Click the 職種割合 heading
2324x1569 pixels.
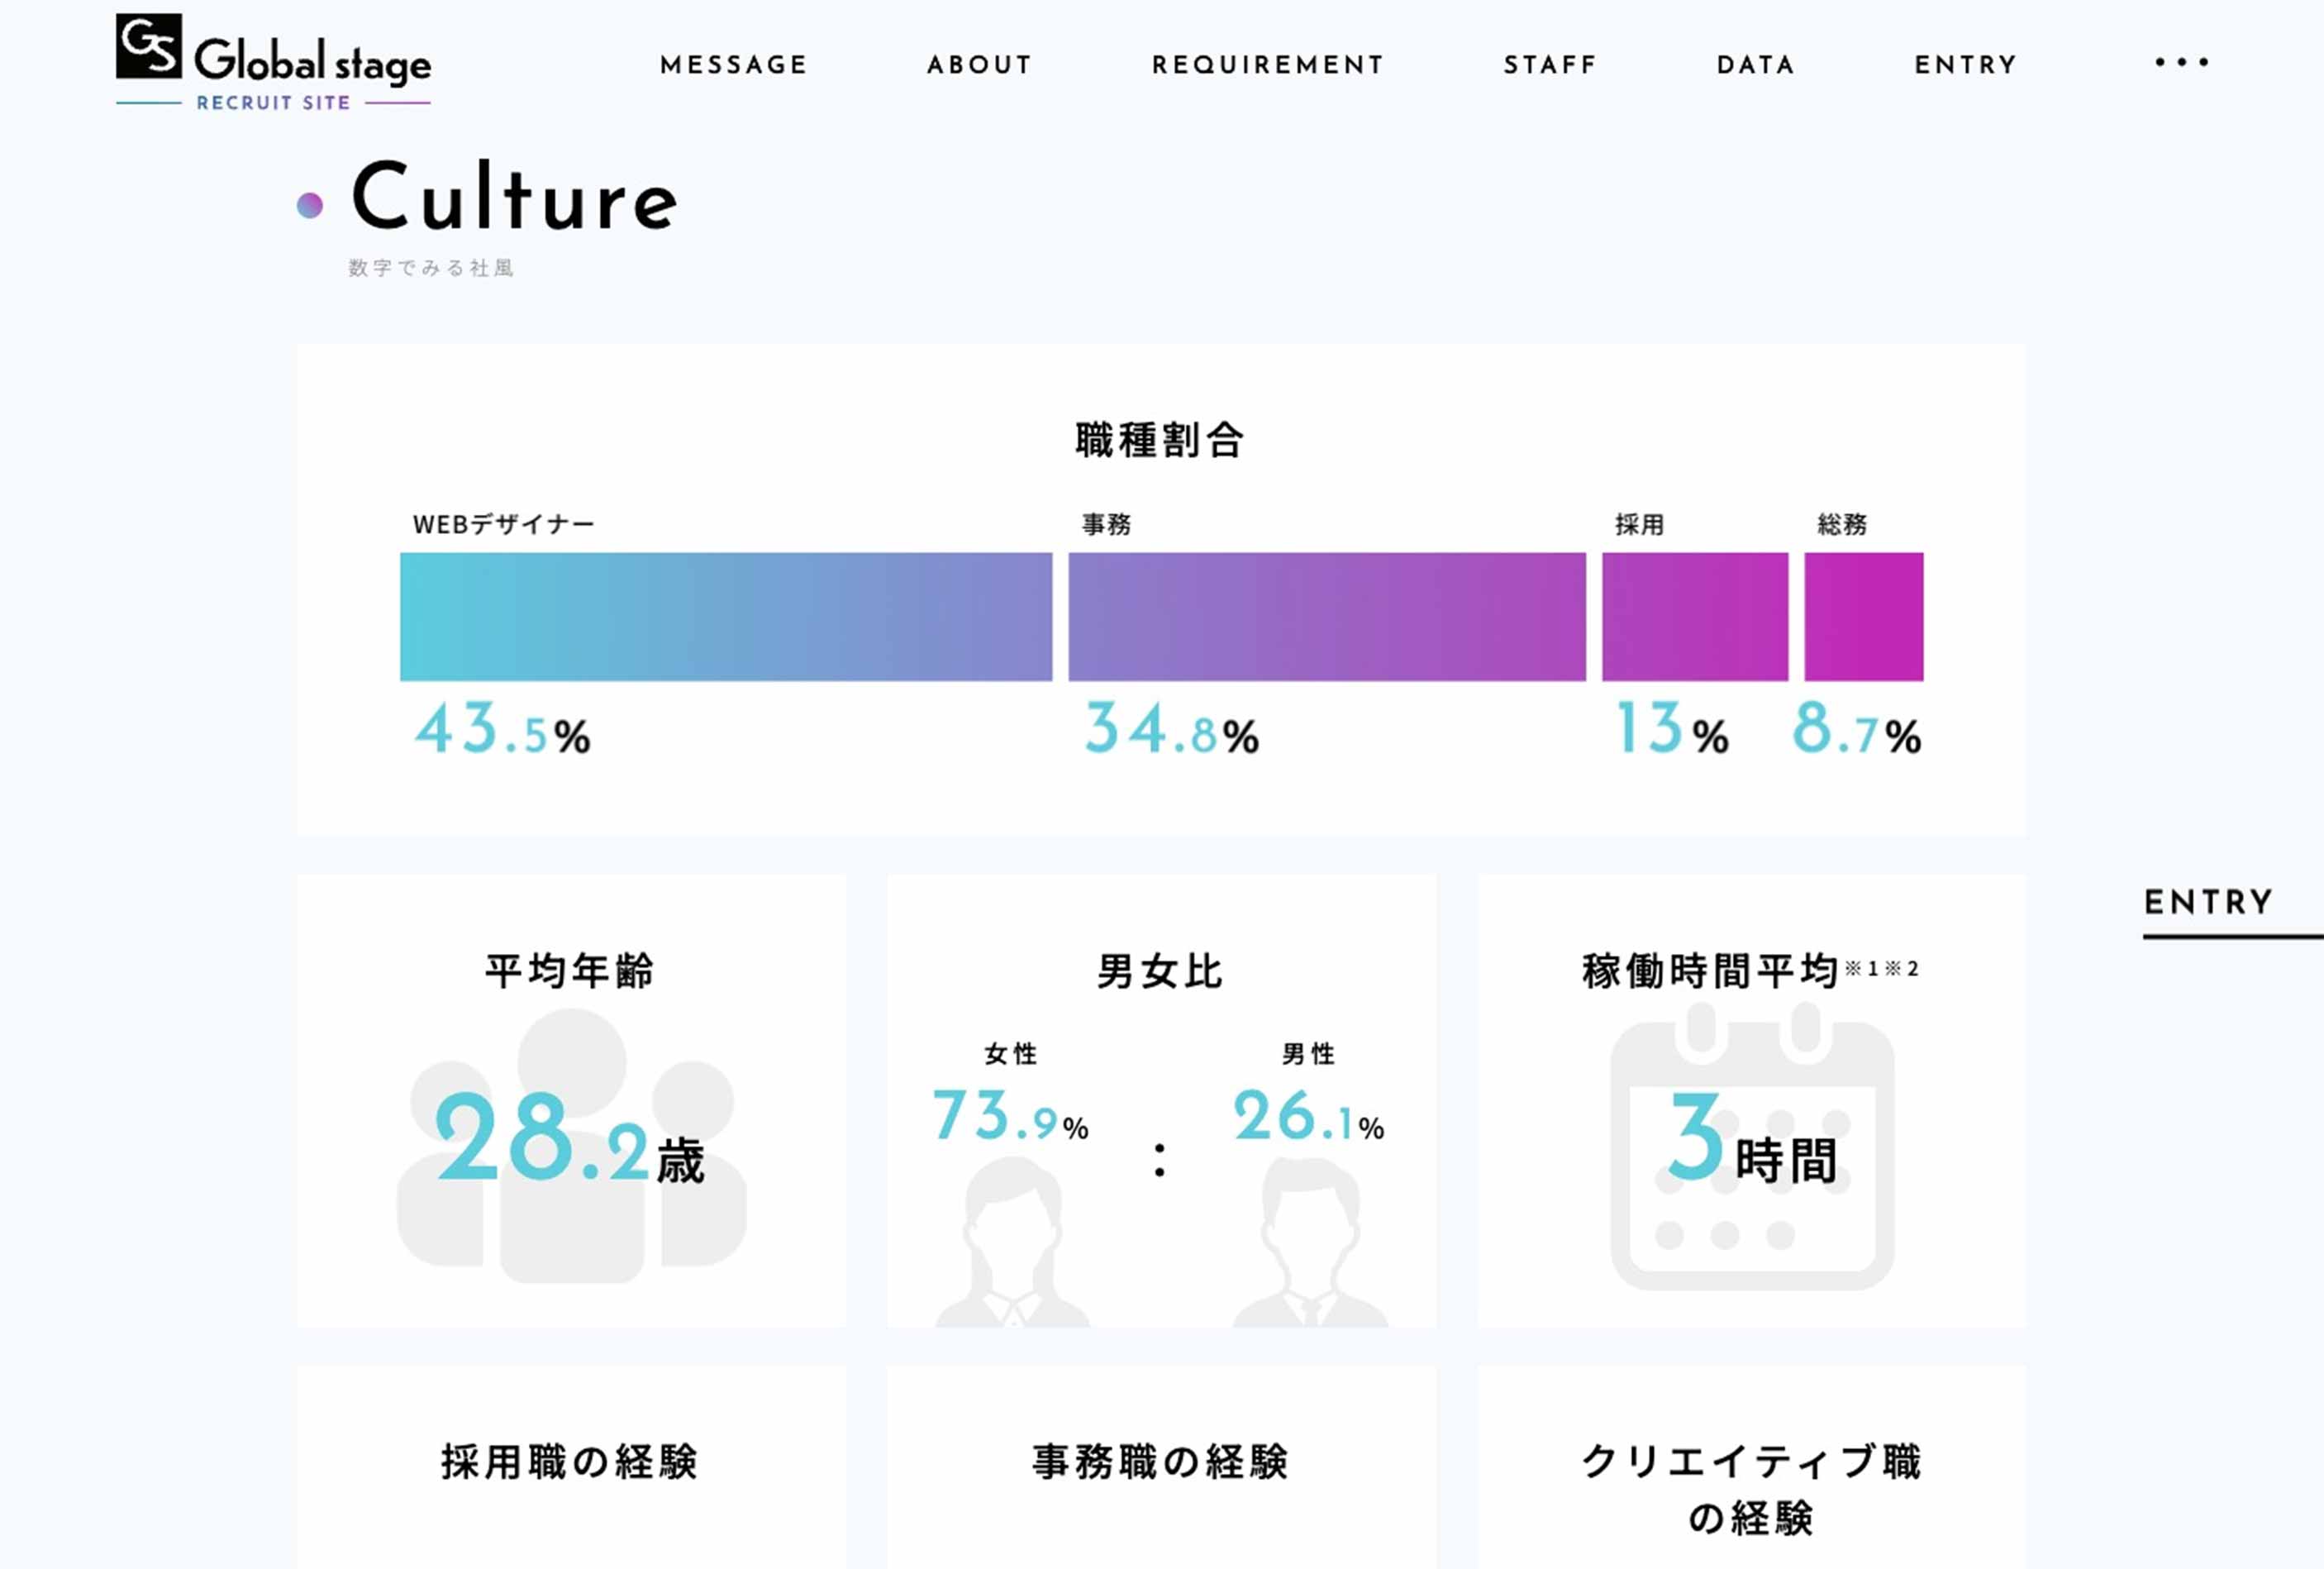1160,440
